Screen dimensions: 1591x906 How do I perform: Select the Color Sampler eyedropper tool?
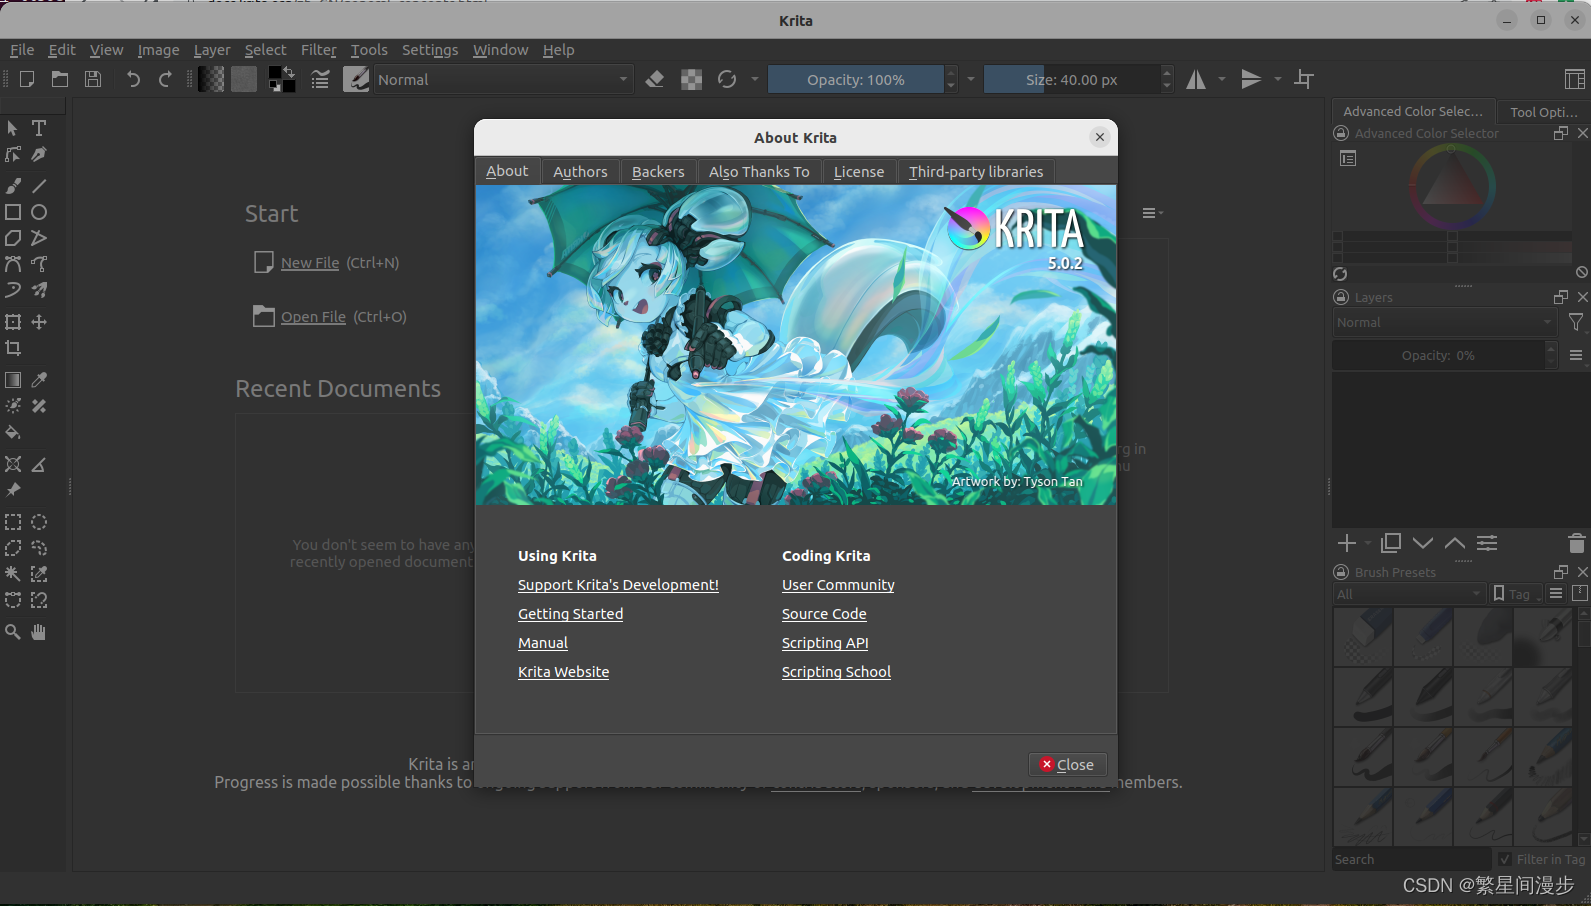tap(39, 380)
